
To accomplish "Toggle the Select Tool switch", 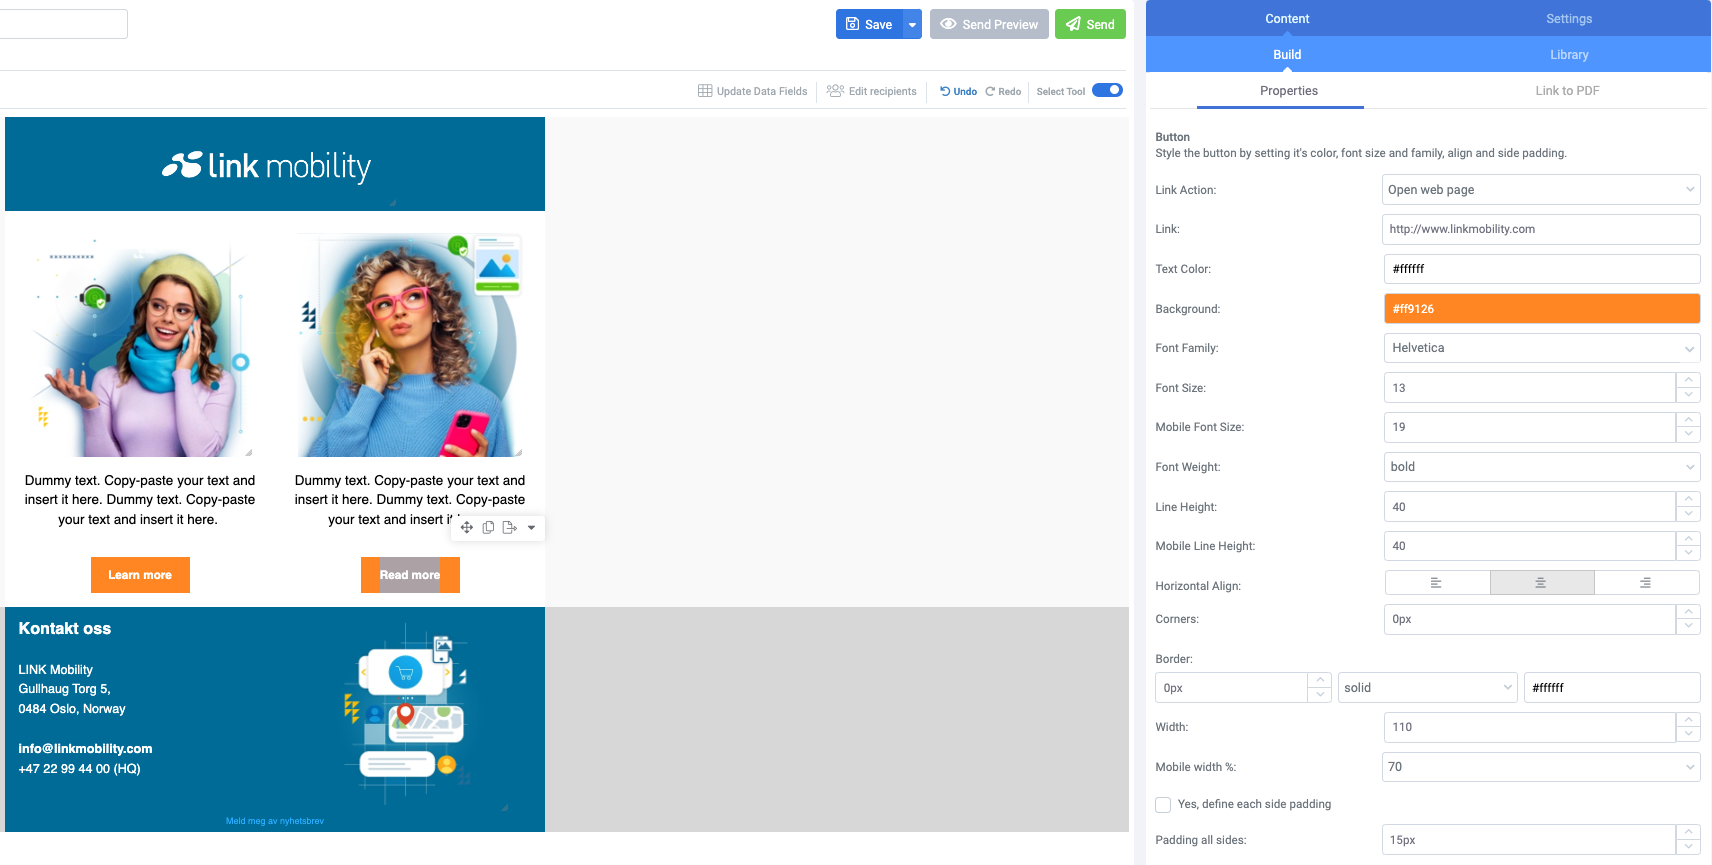I will point(1107,90).
